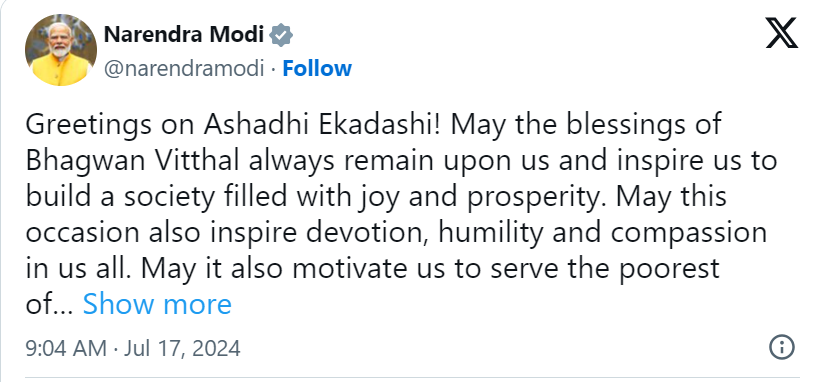Open the @narendramodi handle link
The height and width of the screenshot is (382, 818).
[184, 68]
